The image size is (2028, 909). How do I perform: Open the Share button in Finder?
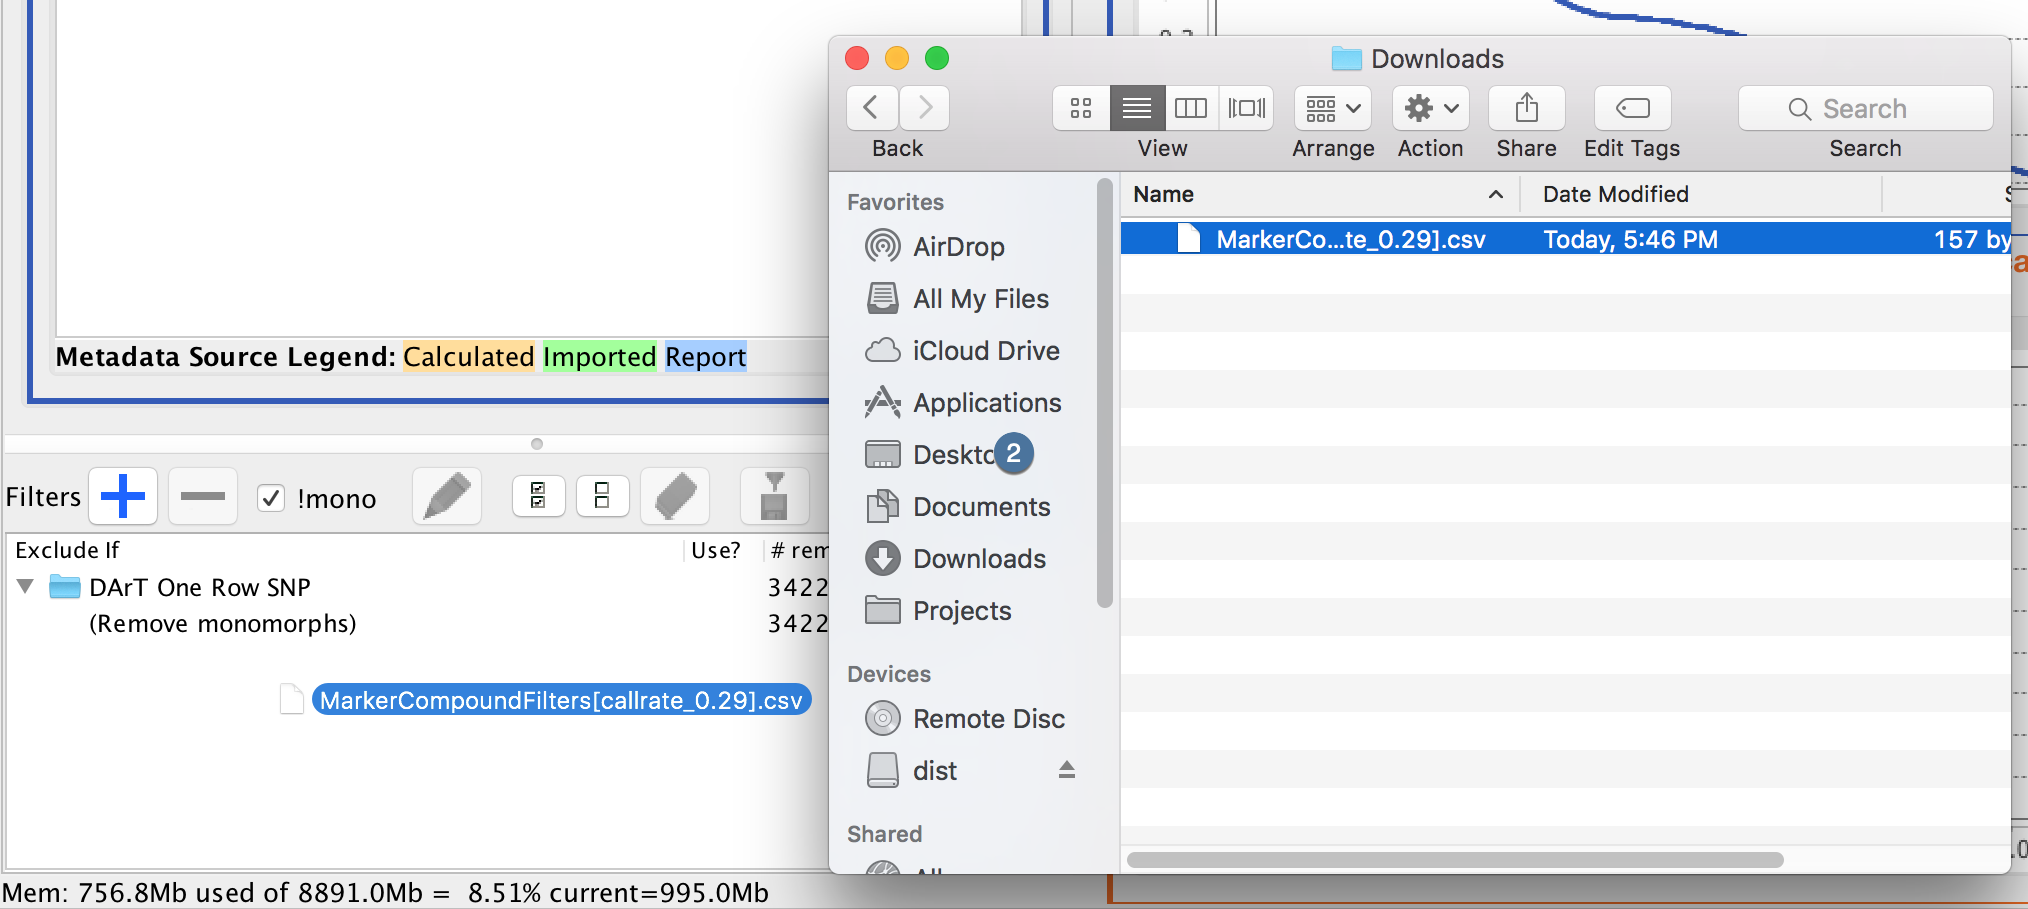click(1527, 108)
